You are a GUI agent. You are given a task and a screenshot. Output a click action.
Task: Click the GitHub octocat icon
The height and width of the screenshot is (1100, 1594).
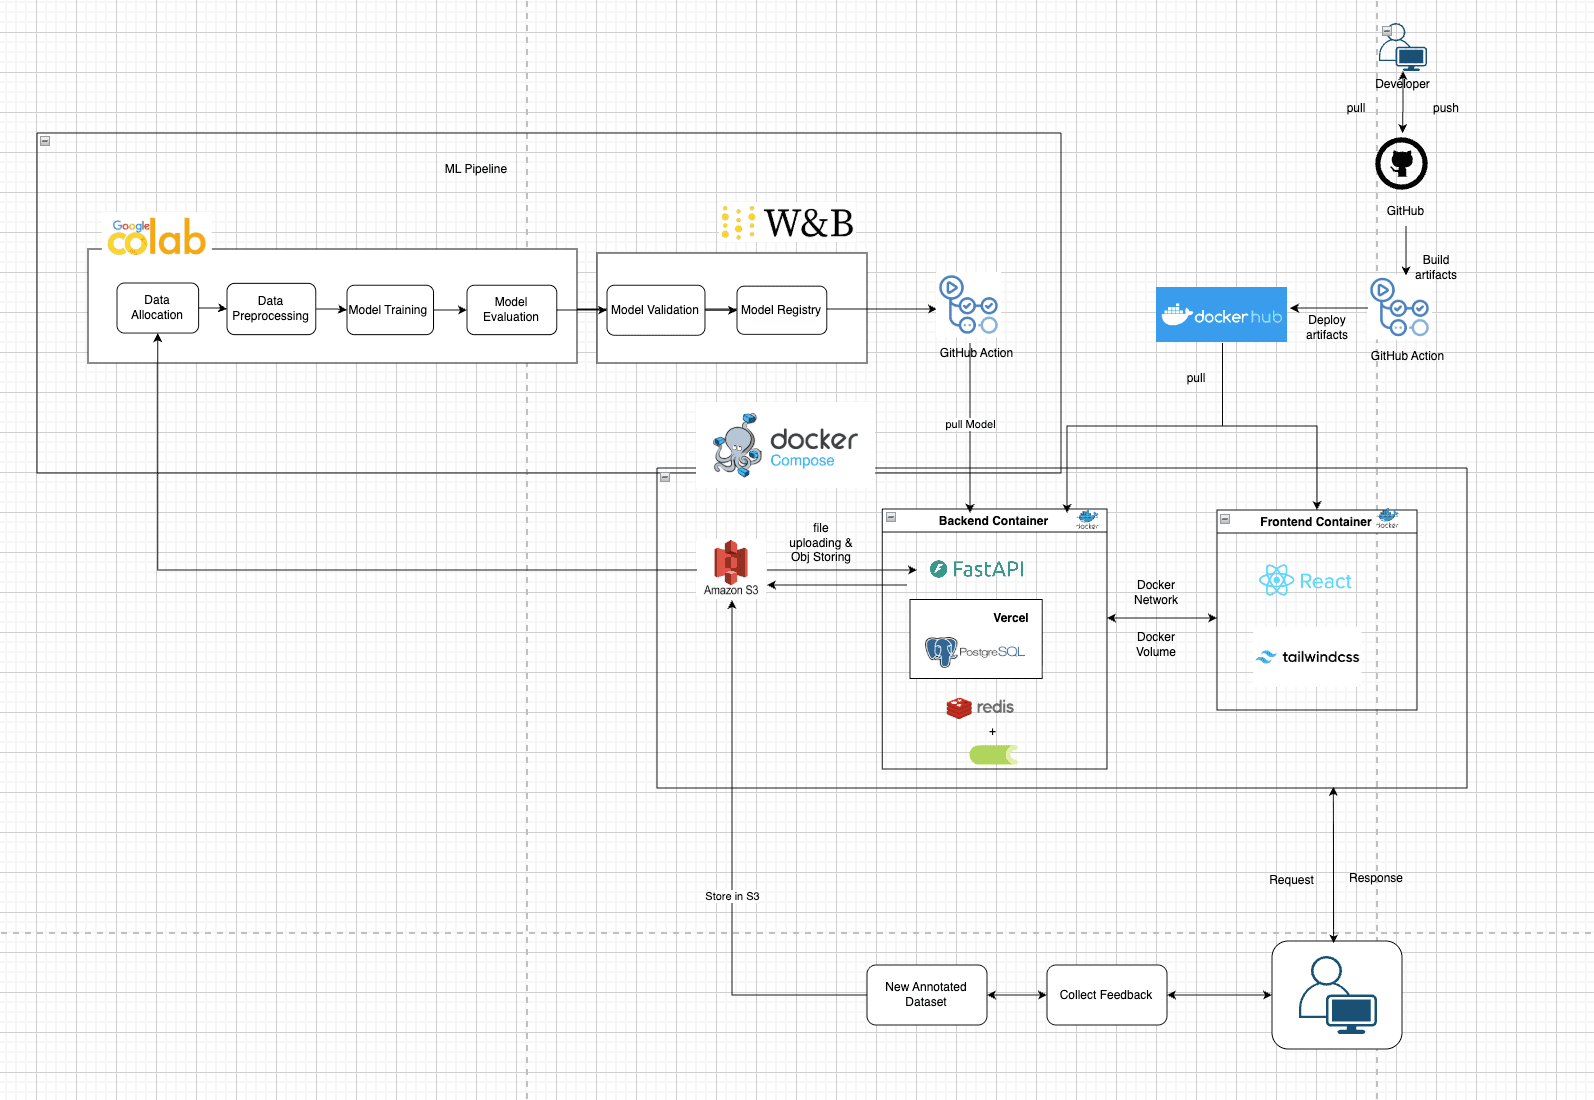[1401, 164]
